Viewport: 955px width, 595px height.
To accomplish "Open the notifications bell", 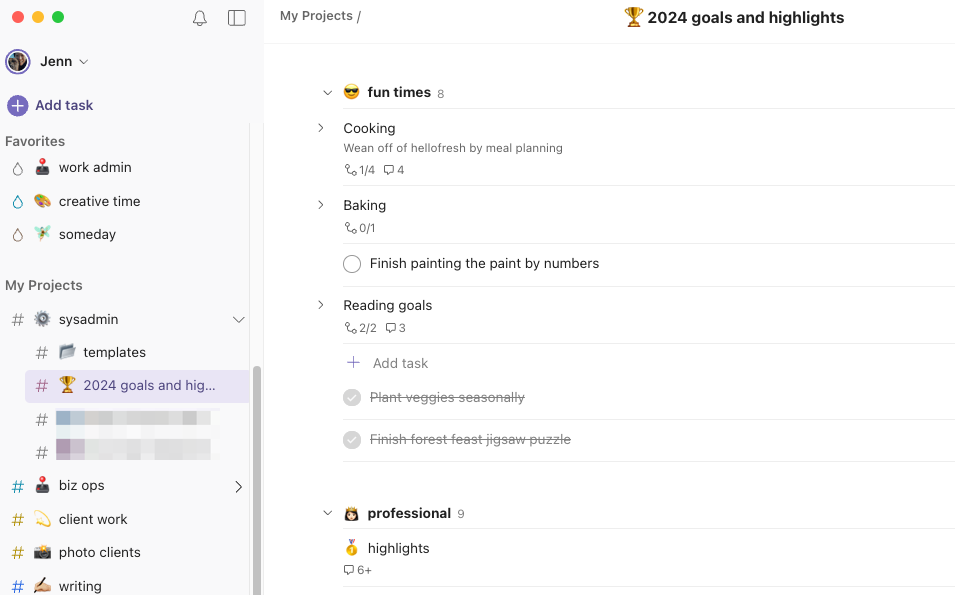I will click(x=200, y=18).
